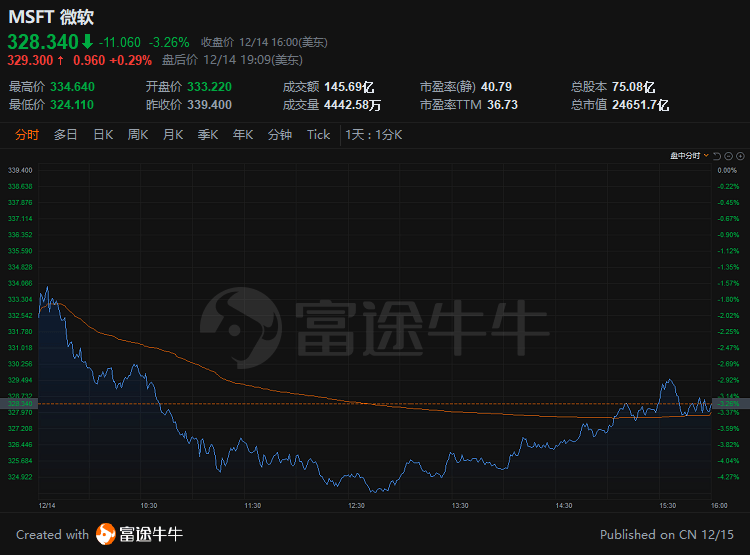
Task: Click the chart reset/undo arrow icon
Action: [718, 156]
